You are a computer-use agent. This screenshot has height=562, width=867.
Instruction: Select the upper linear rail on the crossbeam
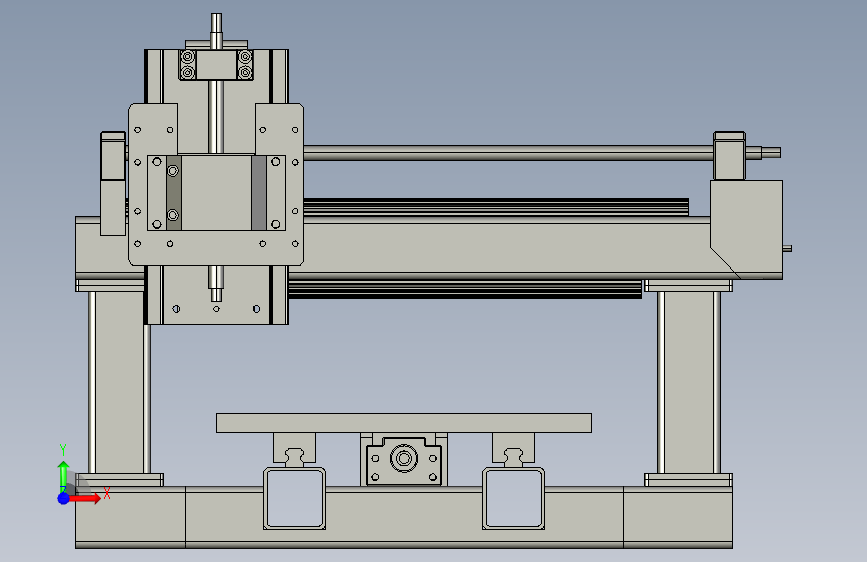(x=496, y=207)
